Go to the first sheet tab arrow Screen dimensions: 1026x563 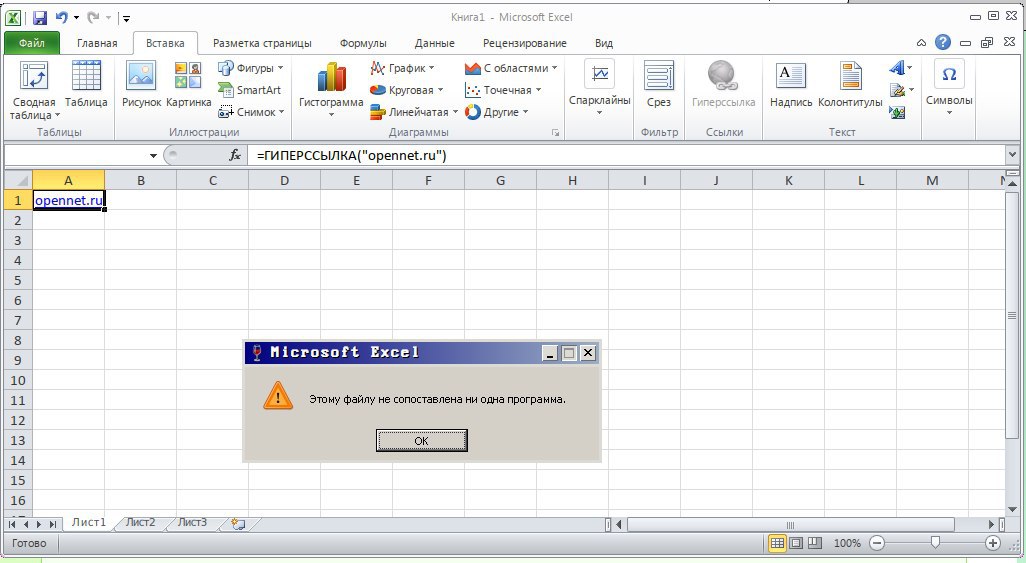(12, 524)
